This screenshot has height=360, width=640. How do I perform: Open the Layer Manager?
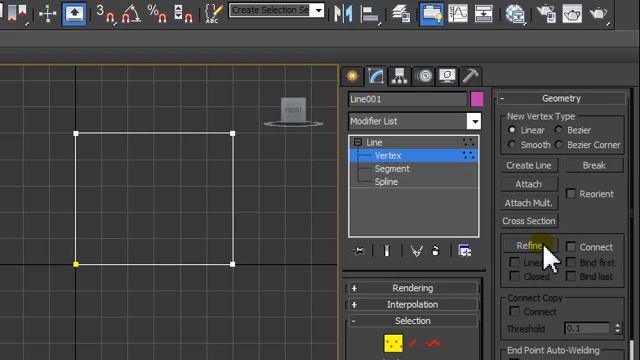[x=401, y=13]
